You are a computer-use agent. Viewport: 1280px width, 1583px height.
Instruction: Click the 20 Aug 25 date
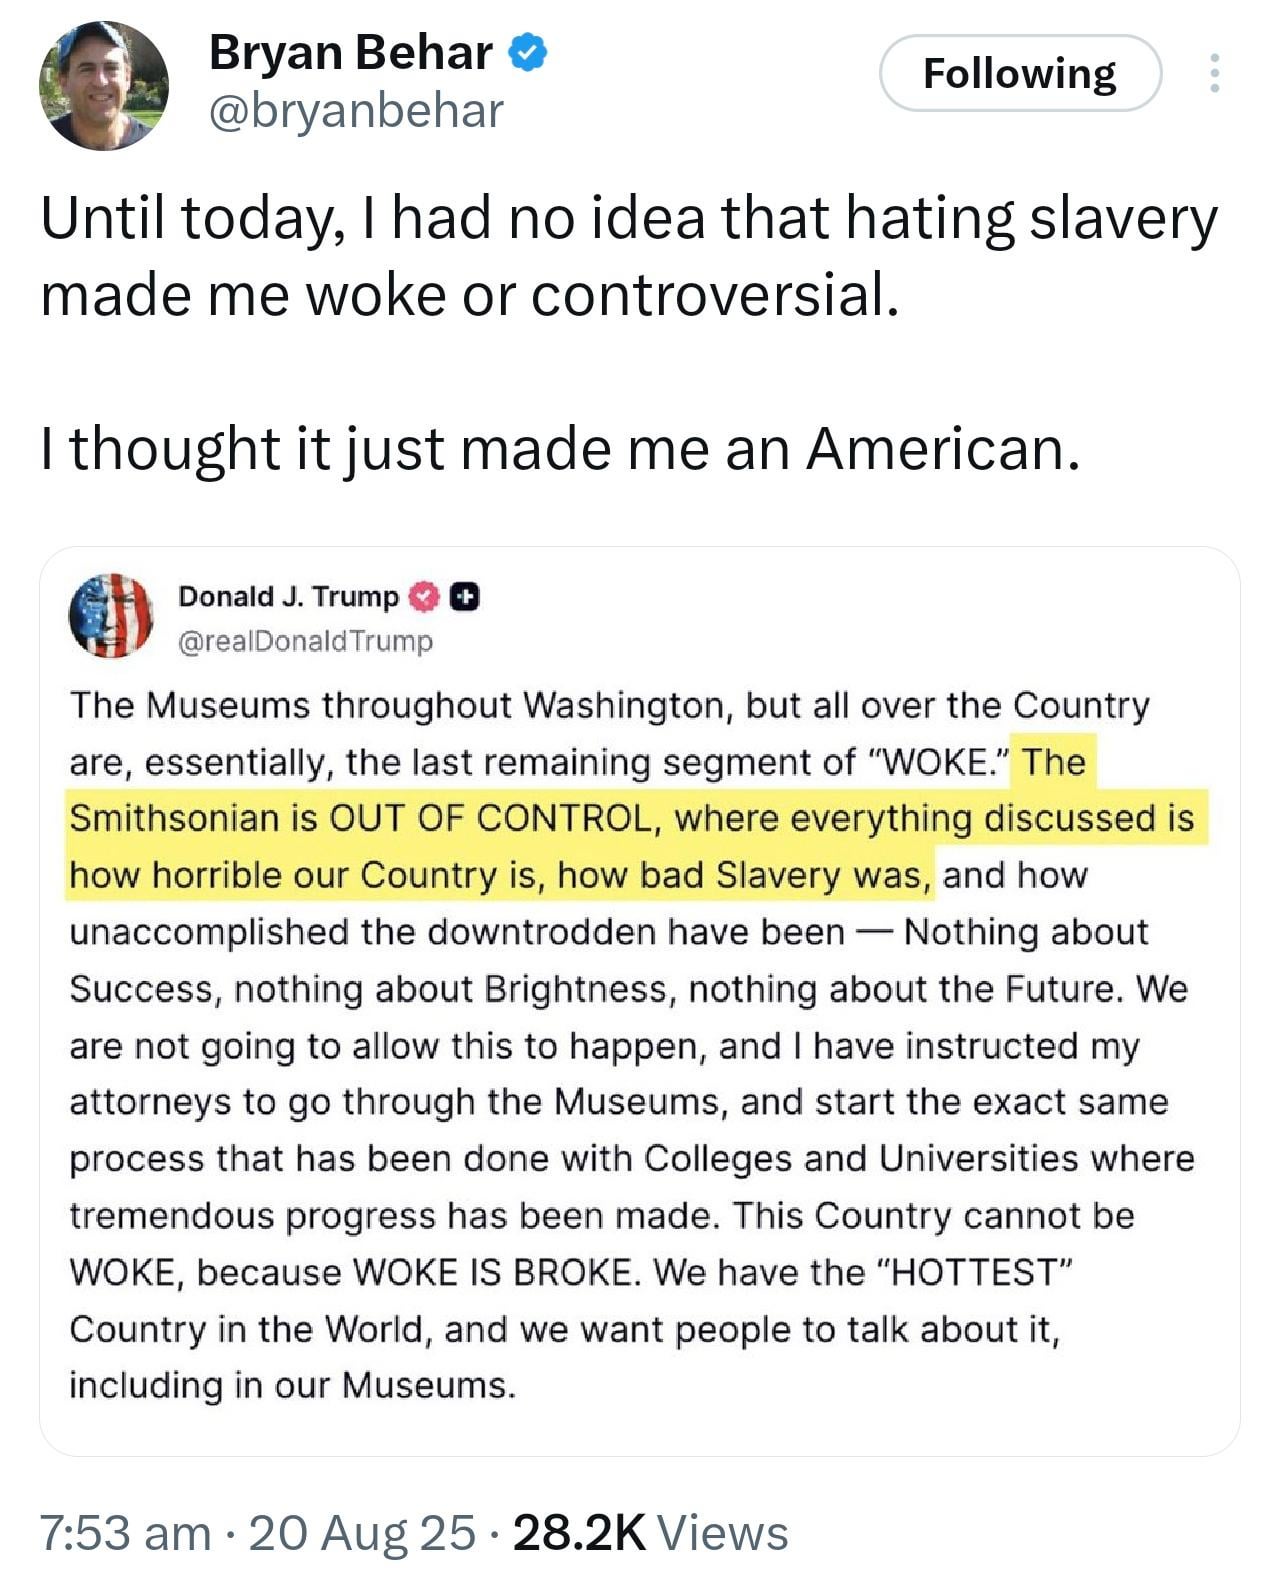pos(362,1533)
